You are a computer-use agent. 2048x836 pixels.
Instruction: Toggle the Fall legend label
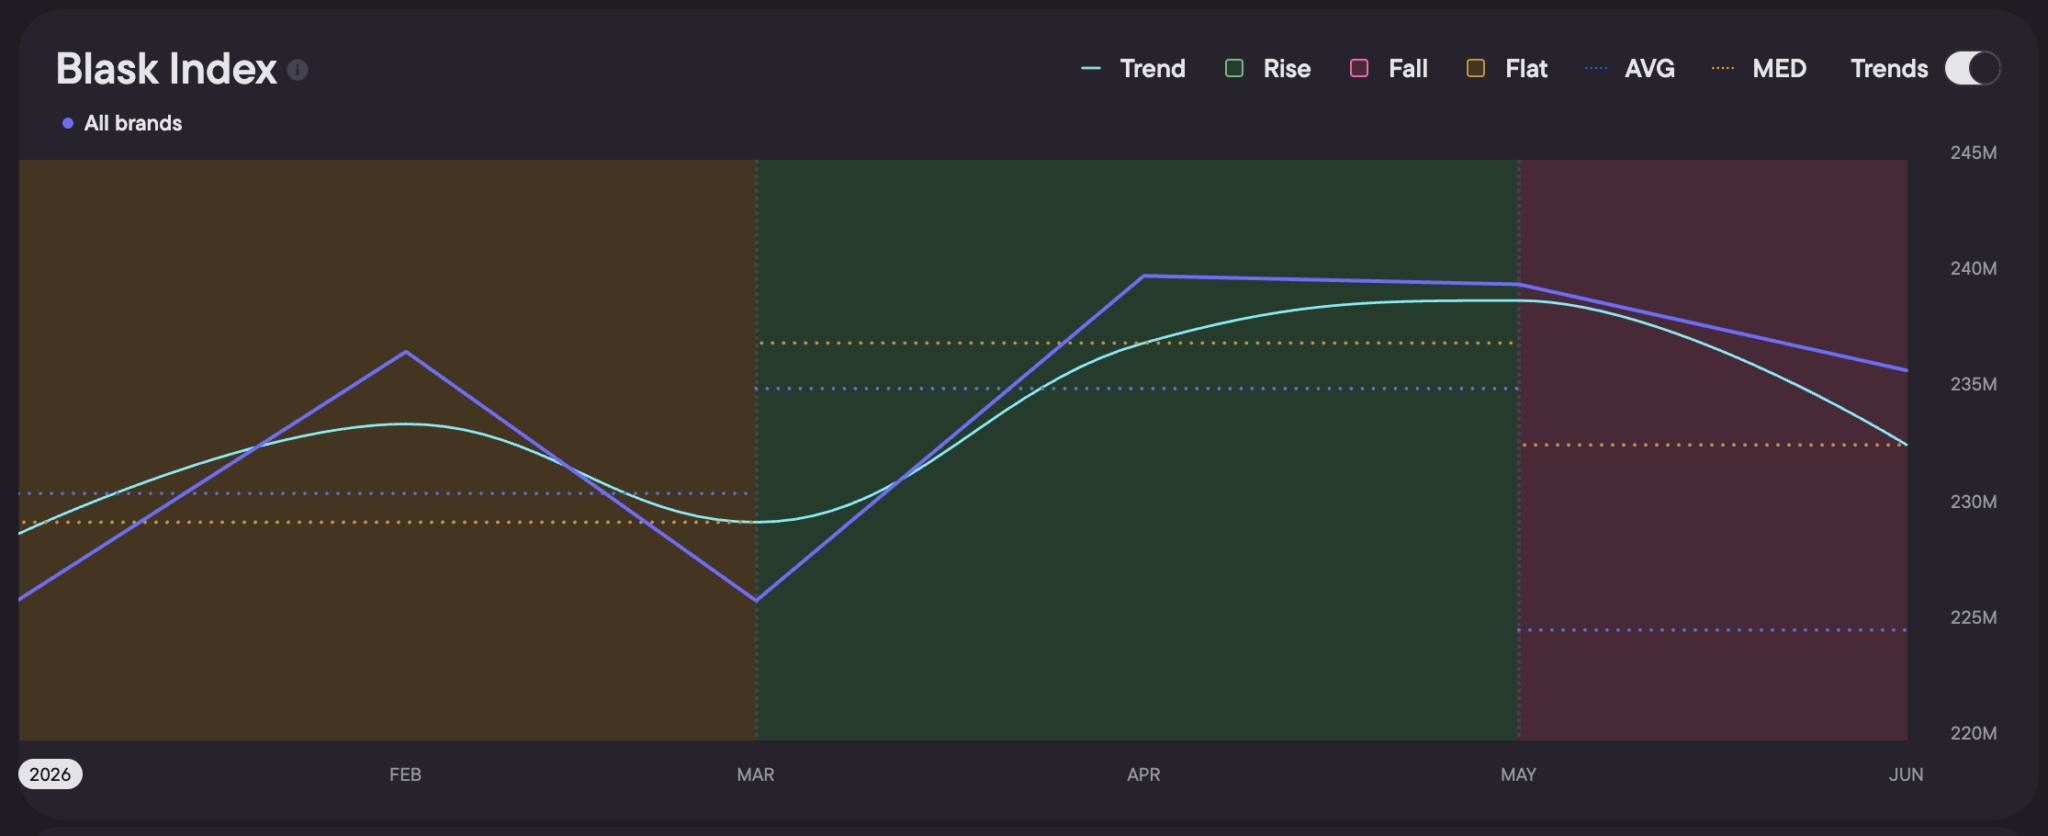[x=1408, y=68]
